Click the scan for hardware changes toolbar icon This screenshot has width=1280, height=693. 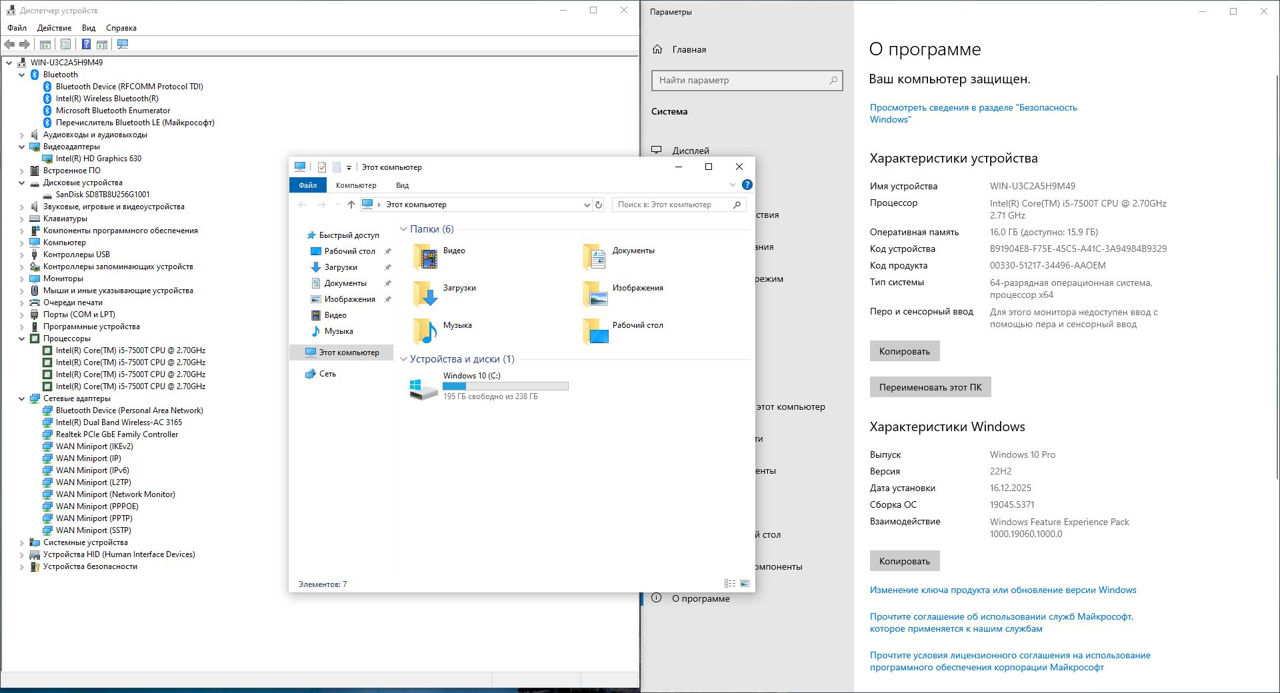coord(122,44)
